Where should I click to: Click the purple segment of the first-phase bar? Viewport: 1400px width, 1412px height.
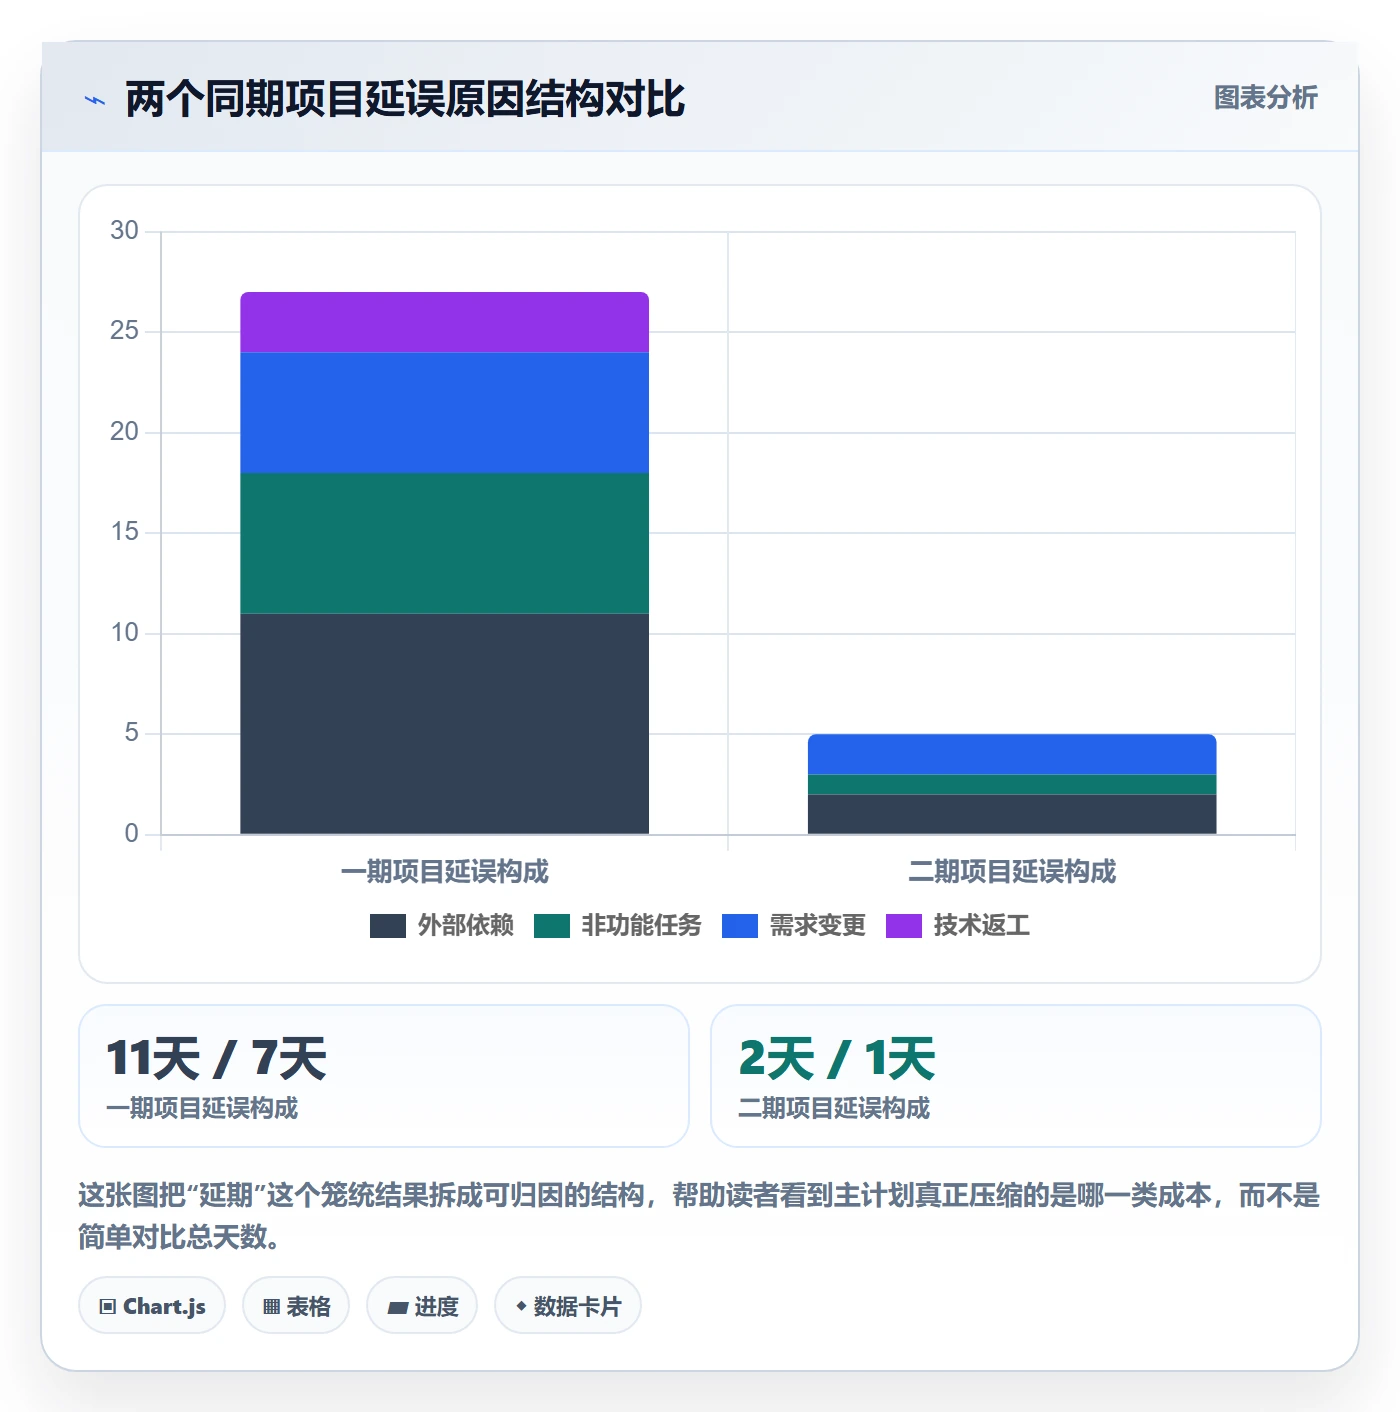pos(444,322)
